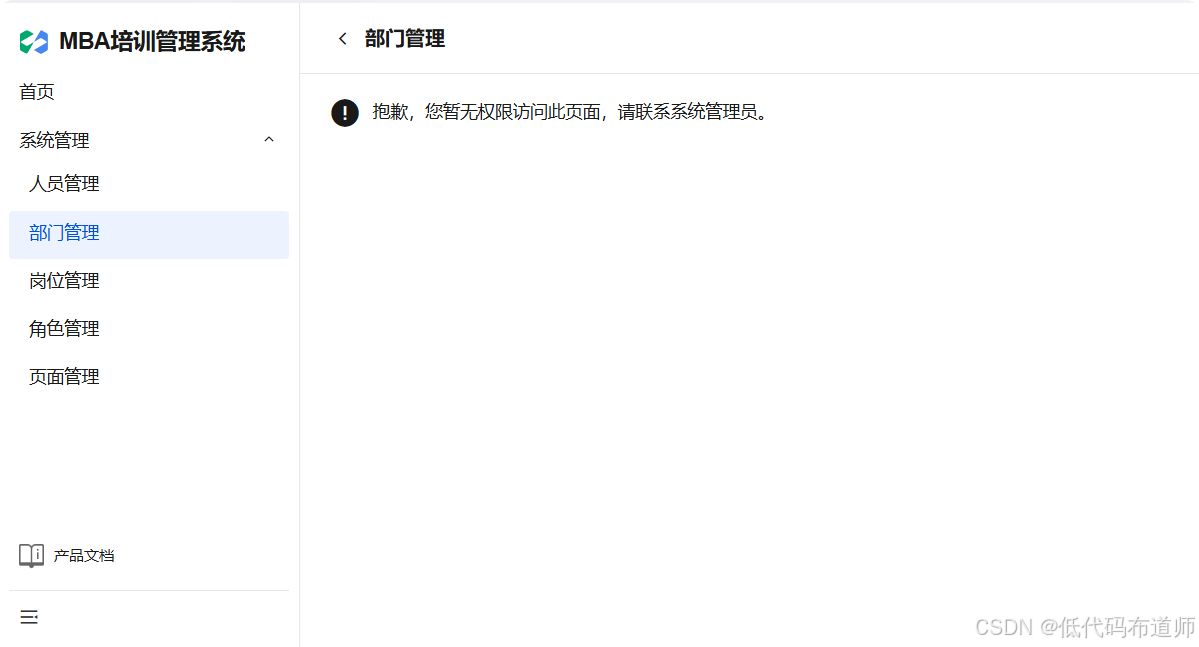Open the 产品文档 link text
The height and width of the screenshot is (647, 1199).
(x=84, y=556)
